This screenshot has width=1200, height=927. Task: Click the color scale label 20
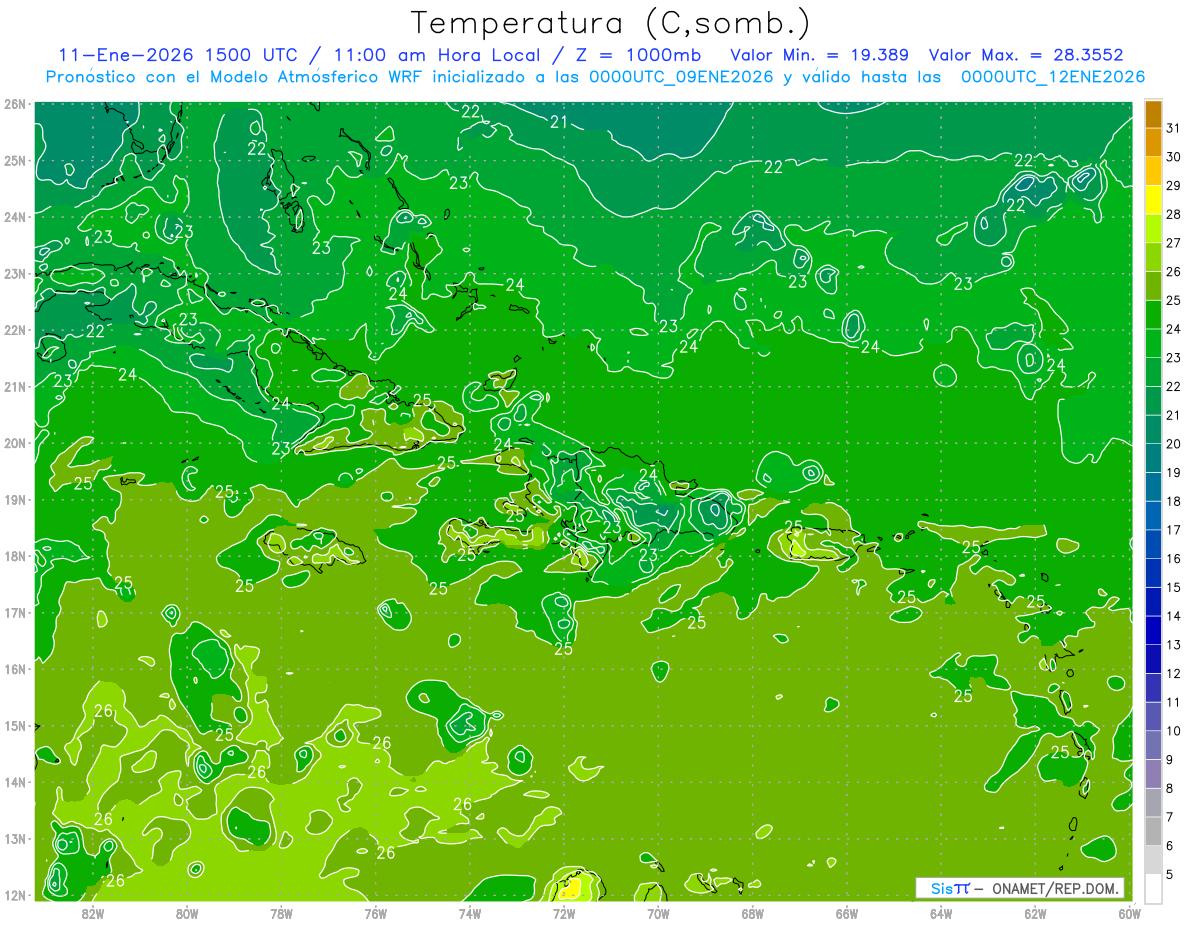point(1174,444)
